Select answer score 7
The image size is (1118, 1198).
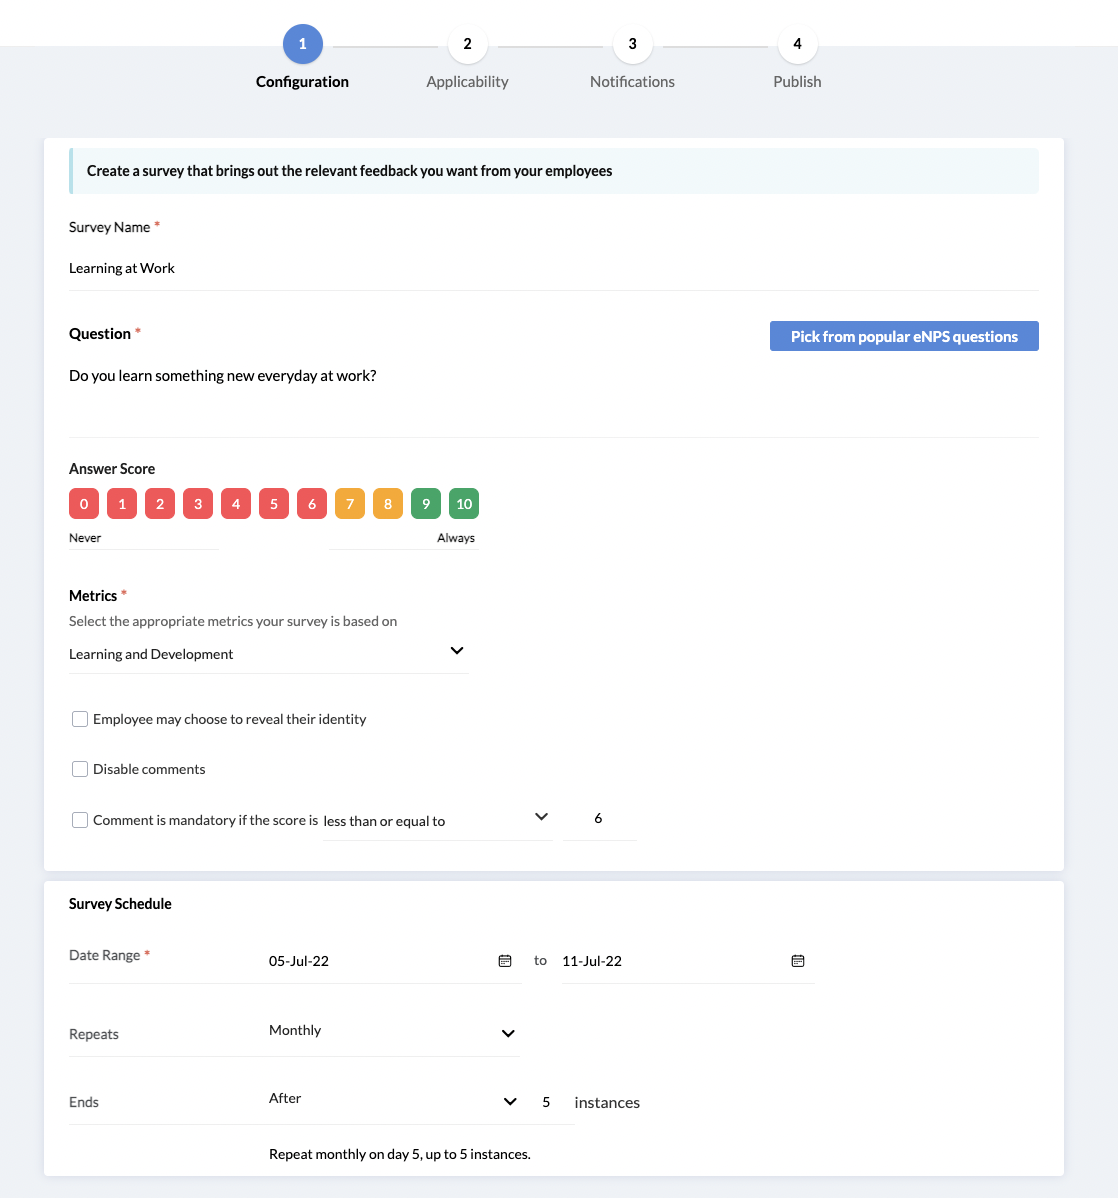[x=350, y=504]
